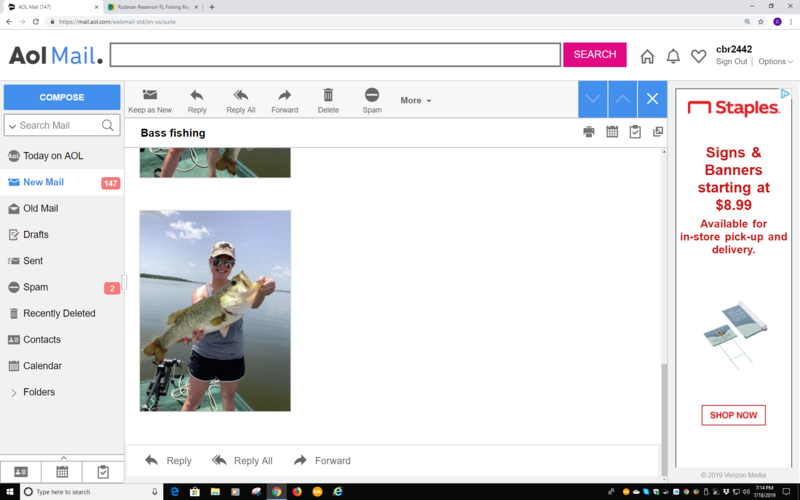Screen dimensions: 800x500
Task: Click the top toolbar Forward arrow icon
Action: pyautogui.click(x=285, y=95)
